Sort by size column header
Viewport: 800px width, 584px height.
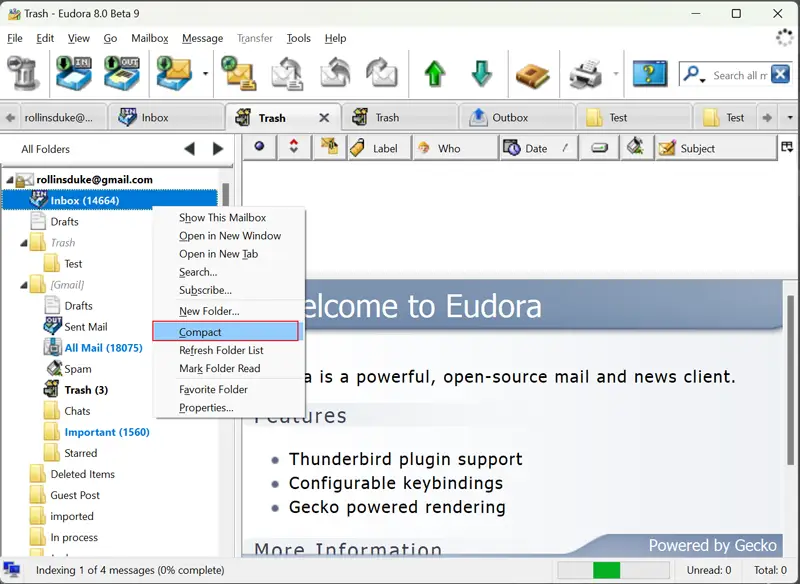click(599, 147)
